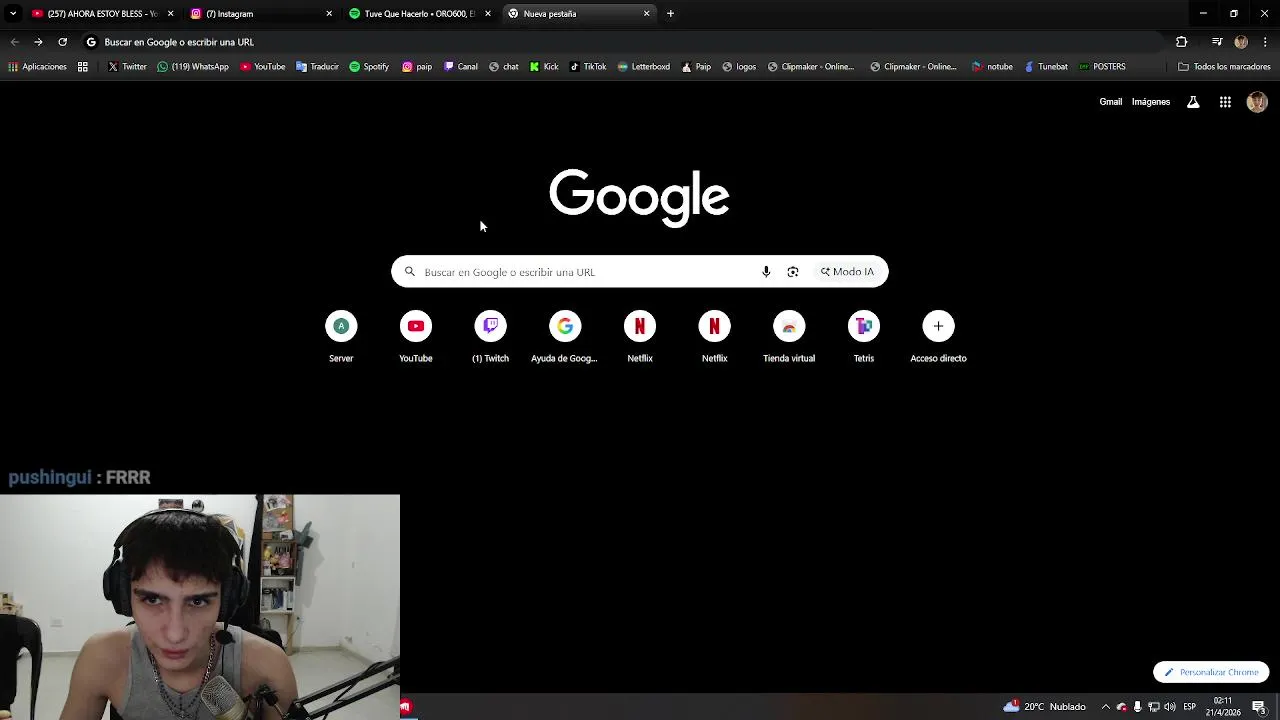Open the Google account profile picture

pyautogui.click(x=1257, y=102)
